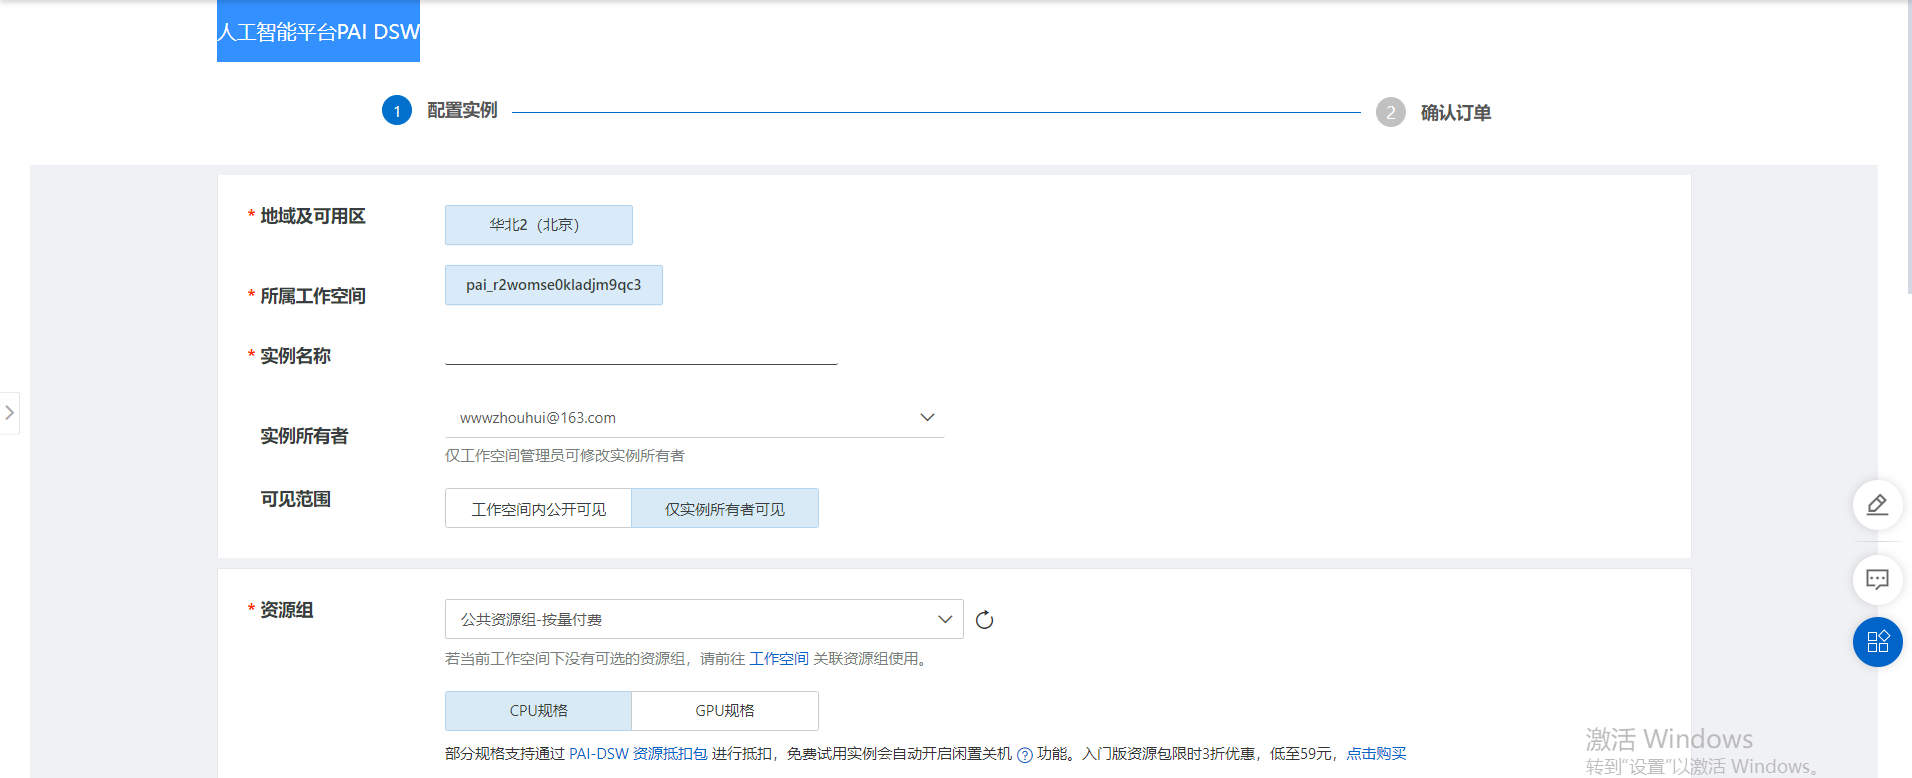Open the 资源组 dropdown list

pos(703,620)
